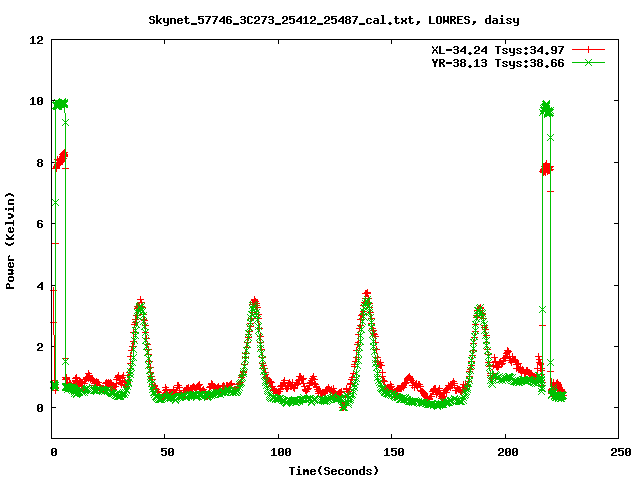Click the y-axis tick label 6
Image resolution: width=640 pixels, height=480 pixels.
pyautogui.click(x=40, y=224)
